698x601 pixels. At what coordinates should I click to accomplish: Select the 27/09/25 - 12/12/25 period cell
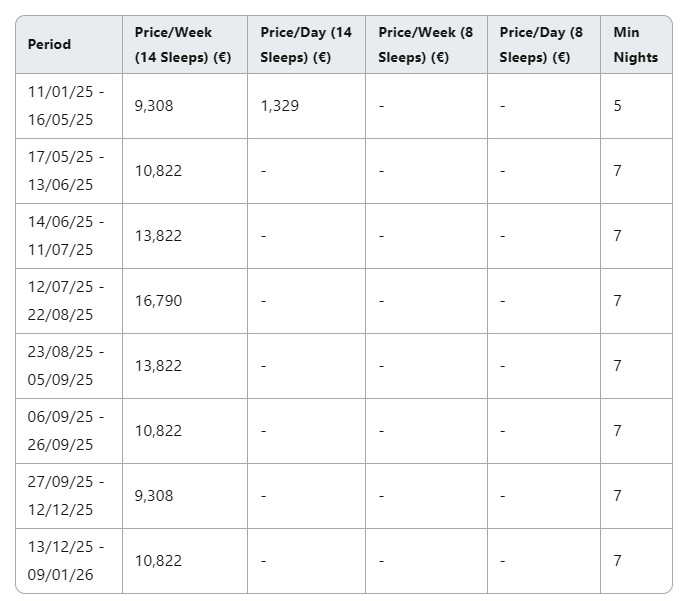(69, 496)
